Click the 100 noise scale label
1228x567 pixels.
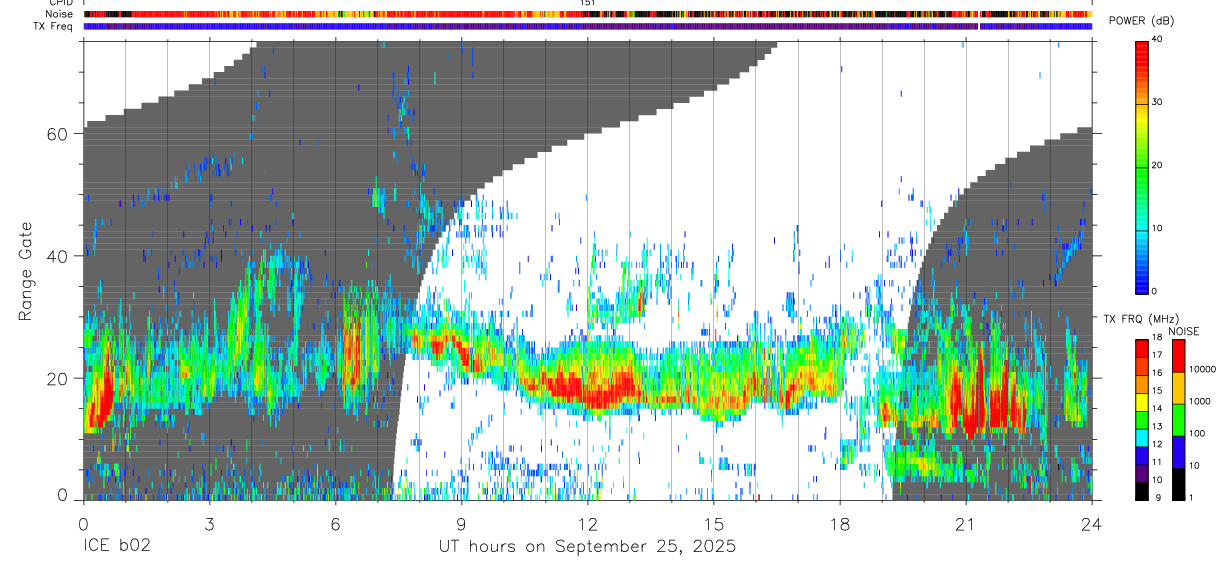pos(1198,434)
